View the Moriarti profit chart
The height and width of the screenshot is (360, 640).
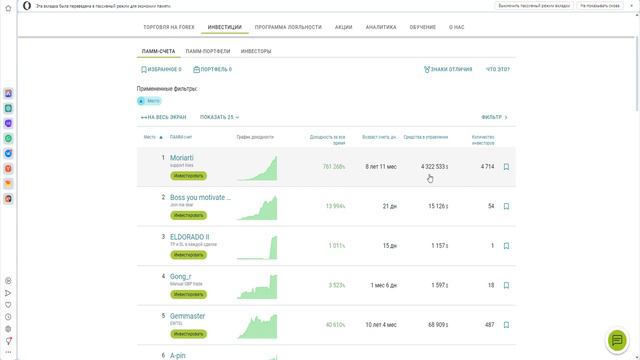257,168
